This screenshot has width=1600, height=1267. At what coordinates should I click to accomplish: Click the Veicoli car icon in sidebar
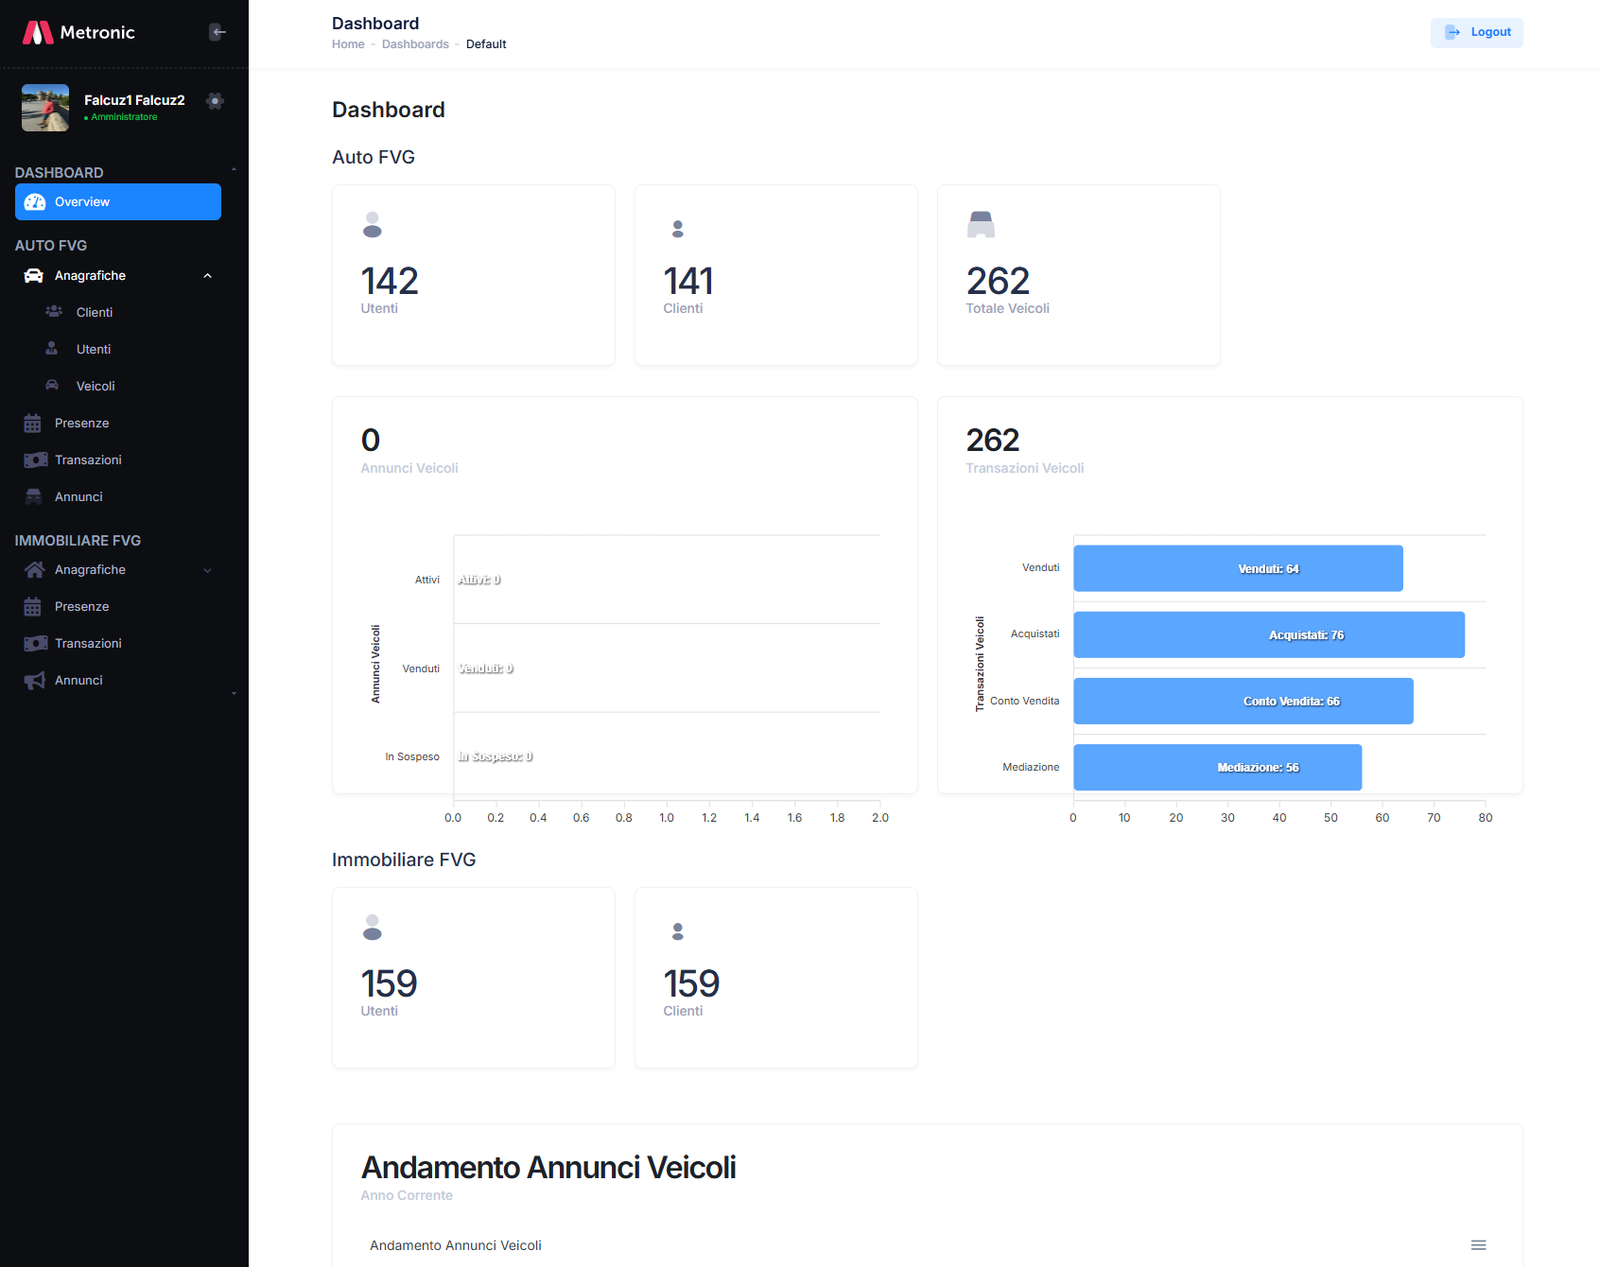point(52,386)
